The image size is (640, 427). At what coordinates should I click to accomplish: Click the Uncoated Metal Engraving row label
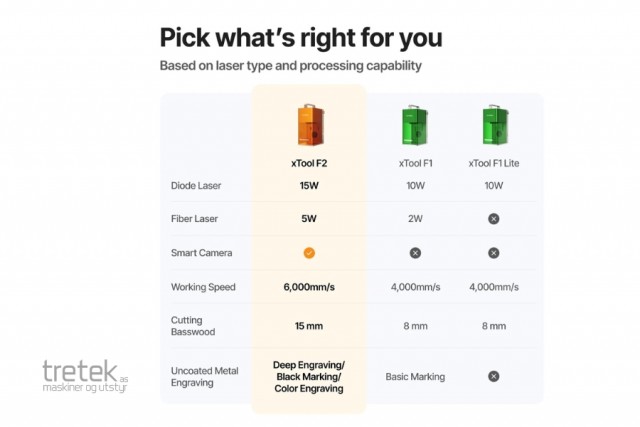[204, 377]
